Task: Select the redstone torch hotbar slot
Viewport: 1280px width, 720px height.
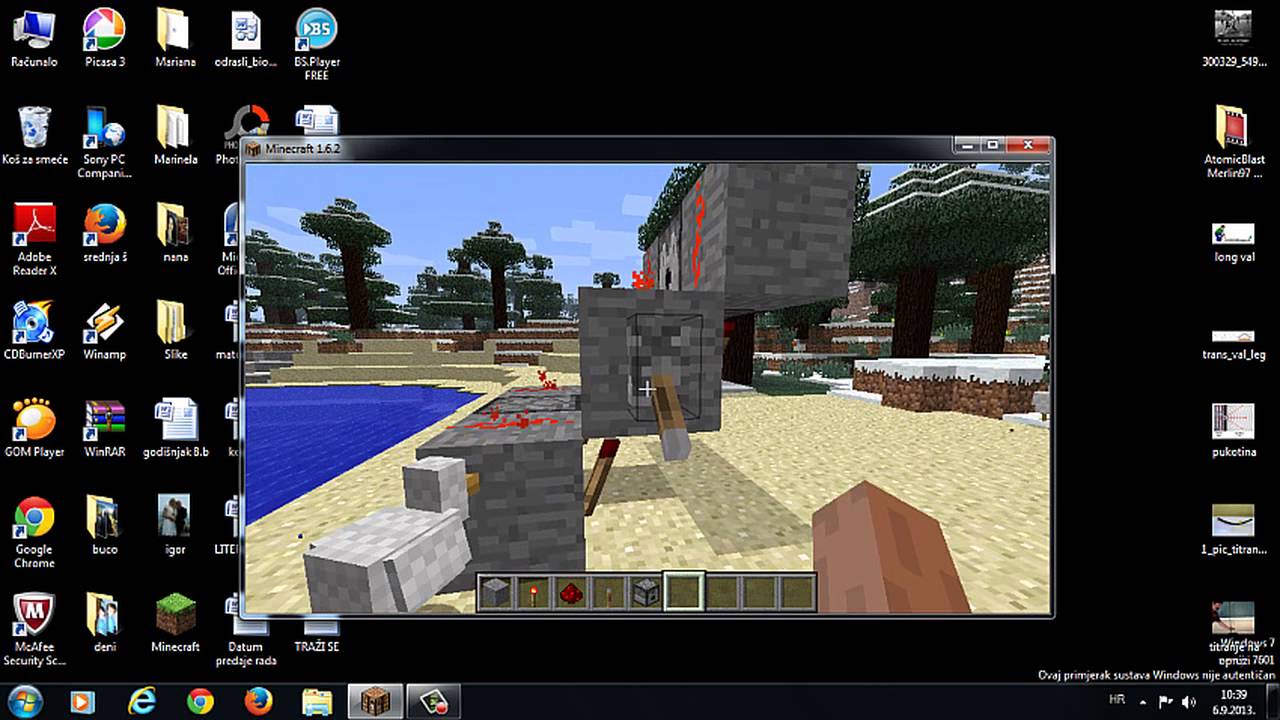Action: click(x=532, y=592)
